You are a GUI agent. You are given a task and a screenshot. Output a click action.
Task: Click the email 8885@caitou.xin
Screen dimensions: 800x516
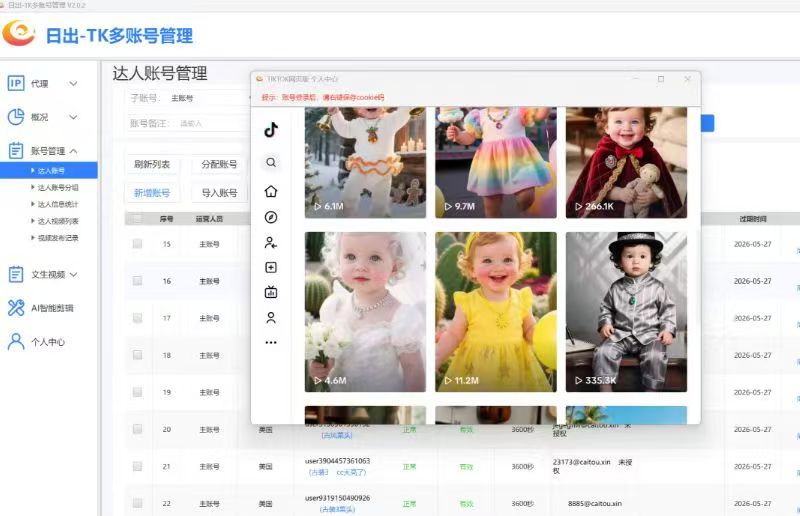click(594, 503)
